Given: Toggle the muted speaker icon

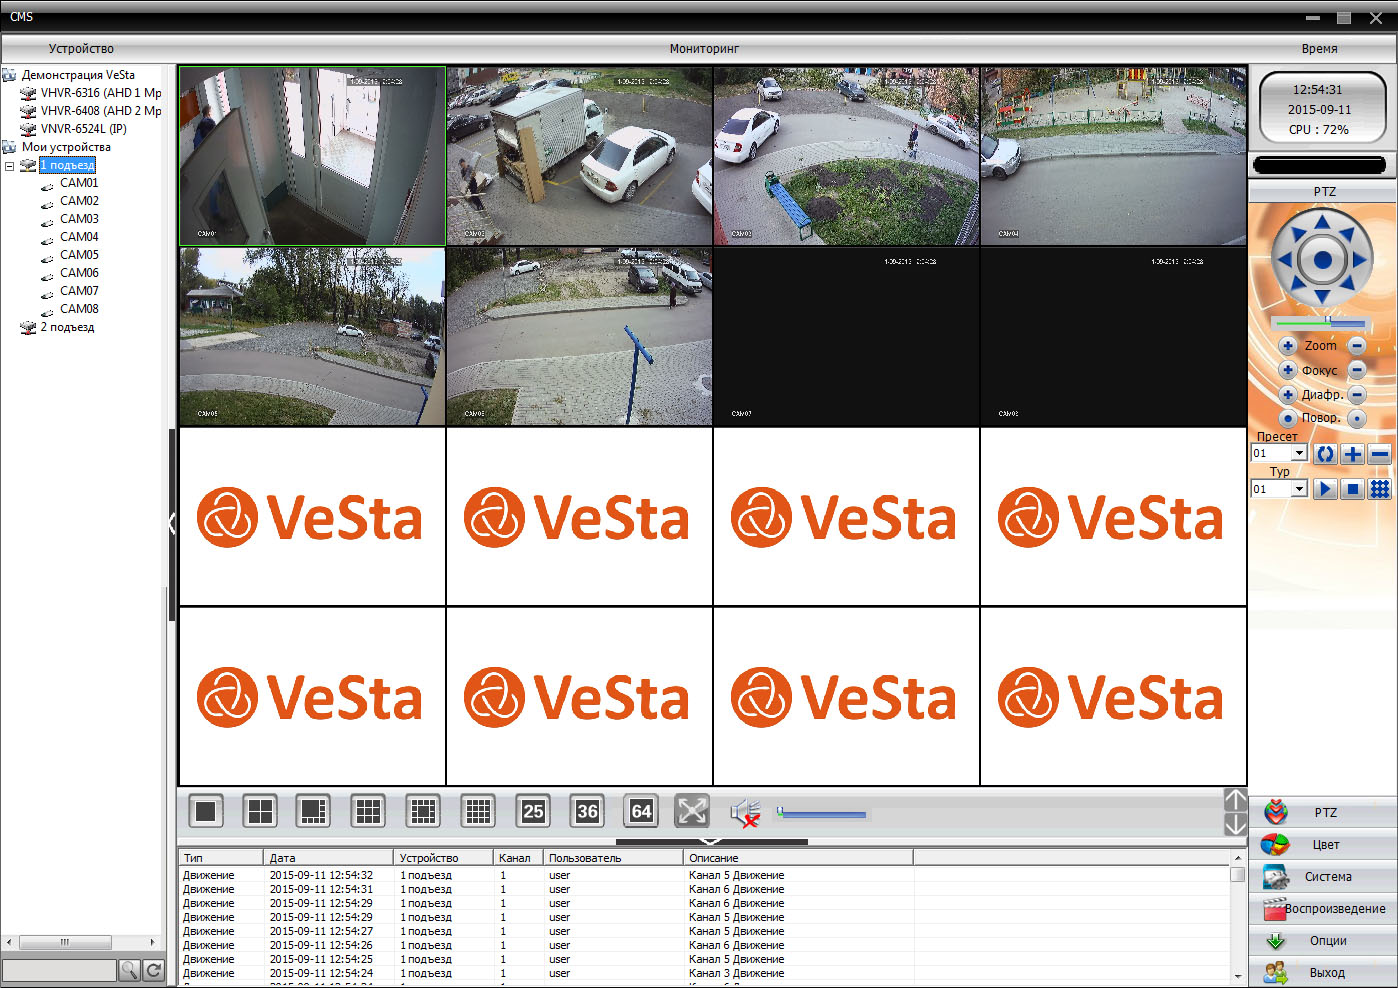Looking at the screenshot, I should pyautogui.click(x=745, y=813).
